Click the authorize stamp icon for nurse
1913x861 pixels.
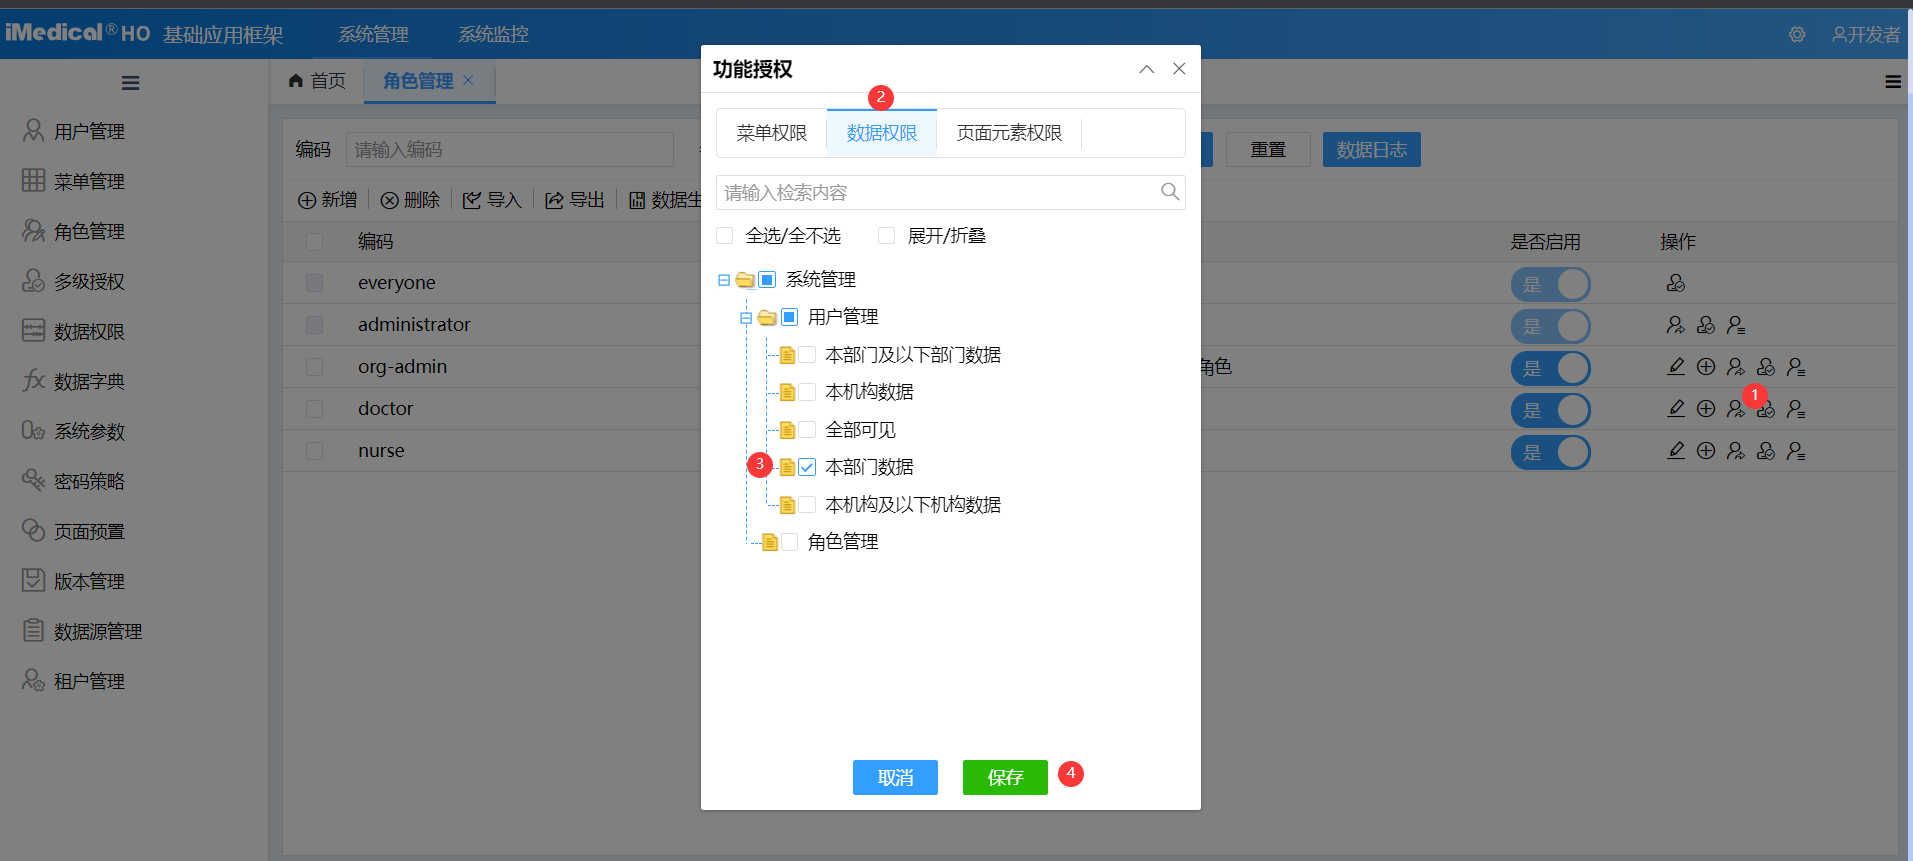1766,451
